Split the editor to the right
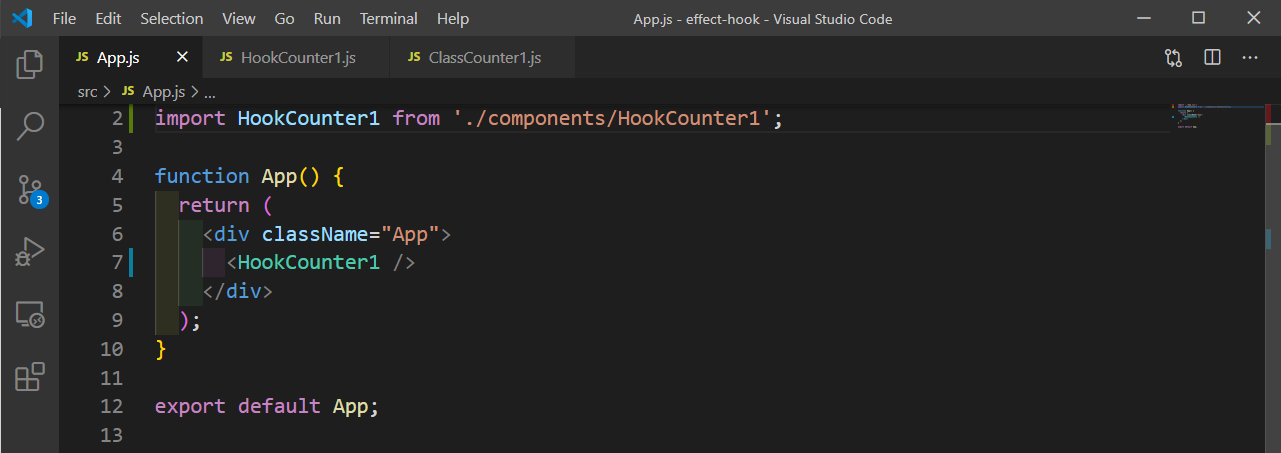Viewport: 1281px width, 453px height. pyautogui.click(x=1212, y=58)
